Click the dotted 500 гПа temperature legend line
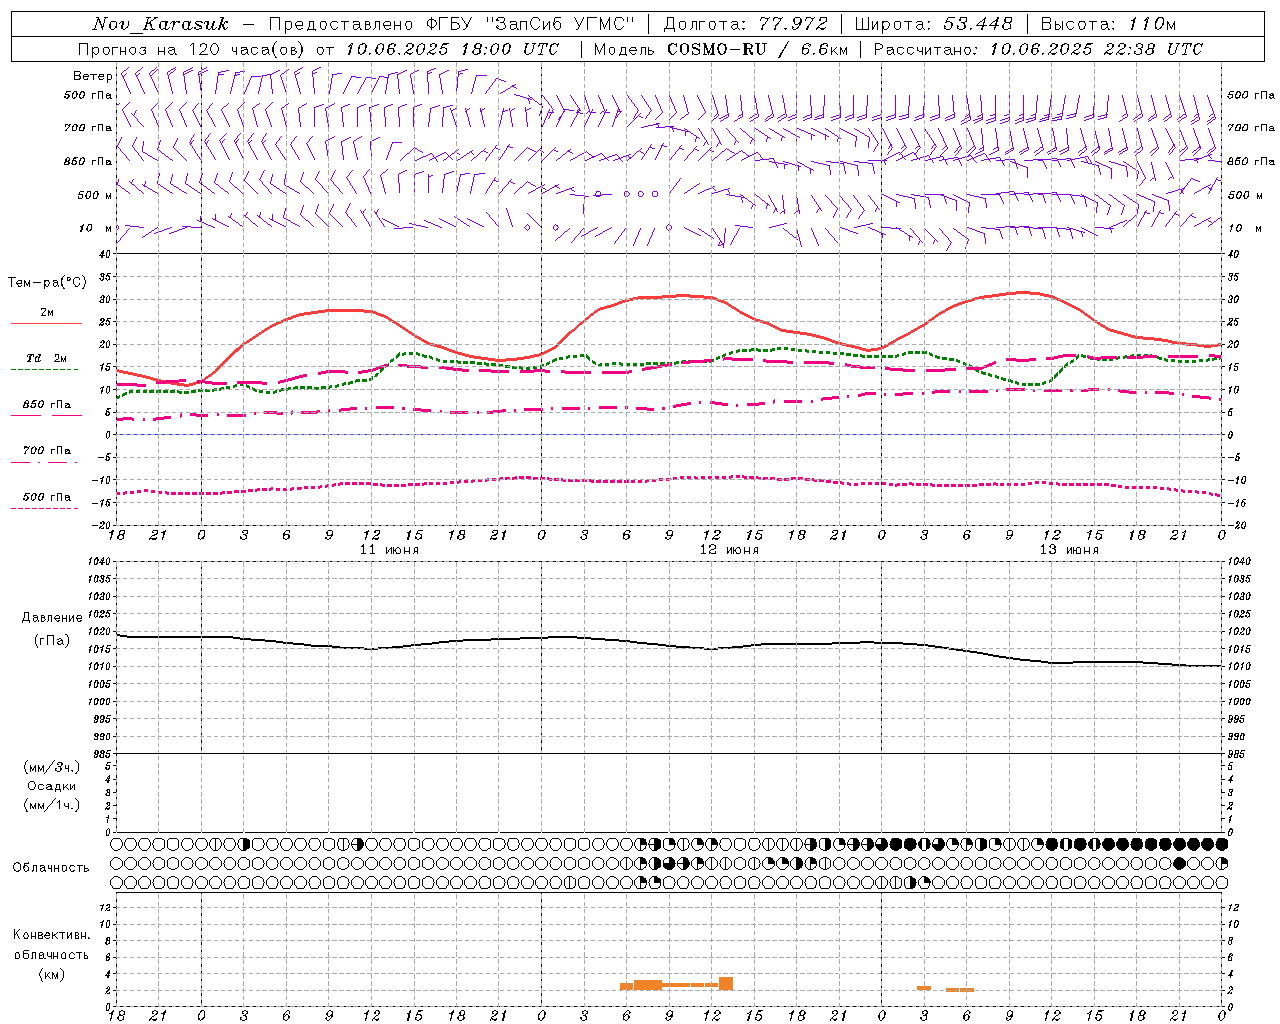 (44, 509)
